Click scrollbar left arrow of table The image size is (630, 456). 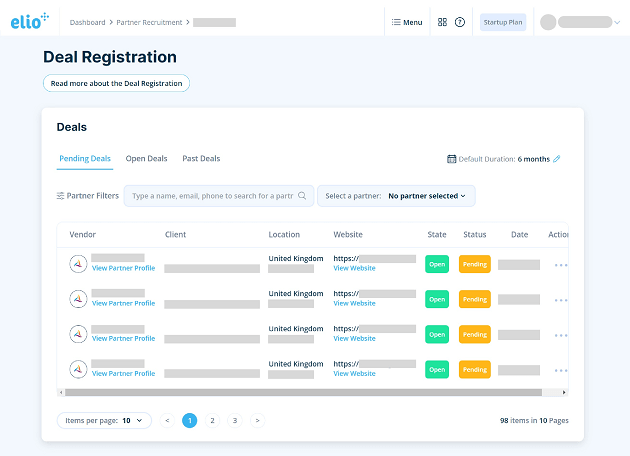(x=61, y=392)
